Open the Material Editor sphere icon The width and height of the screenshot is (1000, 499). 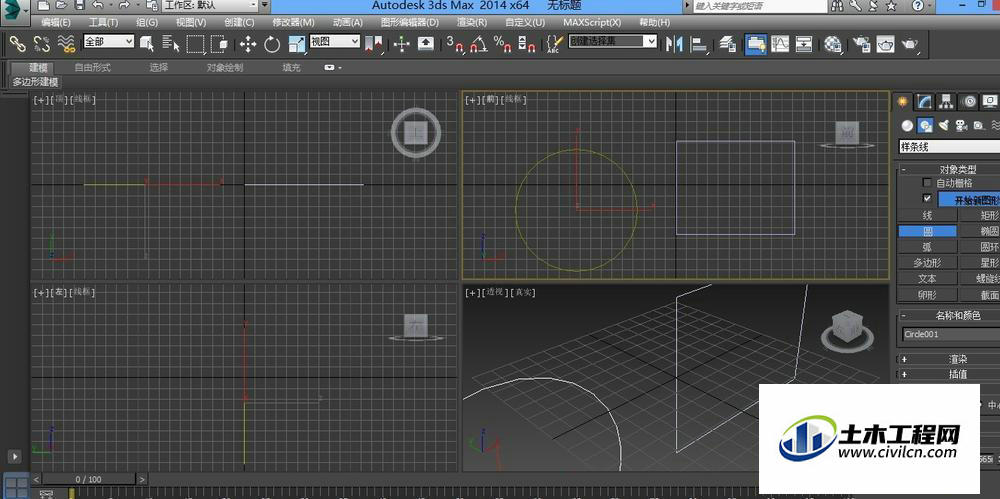pyautogui.click(x=832, y=44)
